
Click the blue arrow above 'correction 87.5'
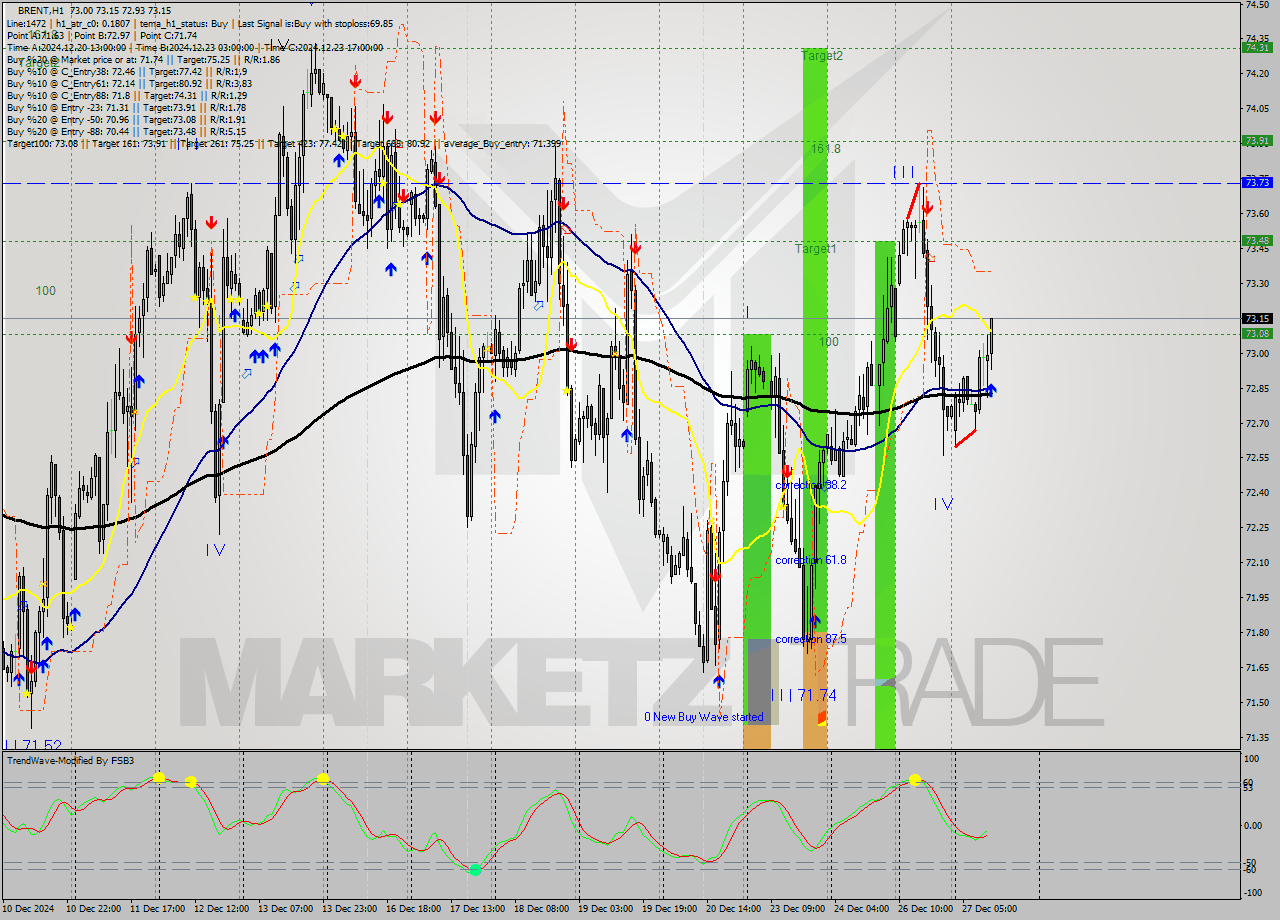coord(815,621)
